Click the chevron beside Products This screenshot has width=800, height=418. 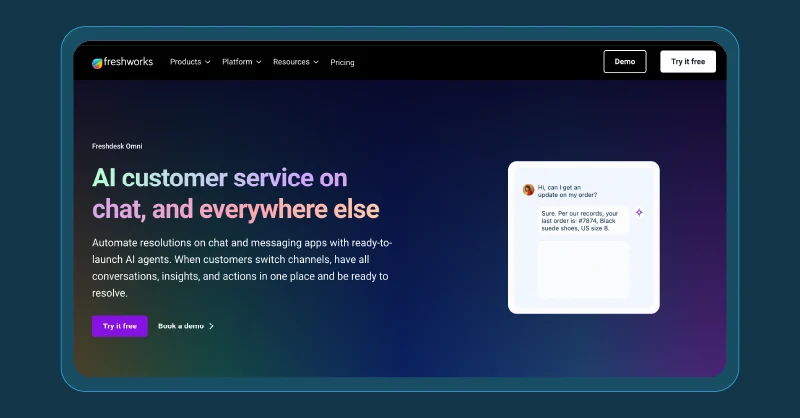click(x=208, y=62)
